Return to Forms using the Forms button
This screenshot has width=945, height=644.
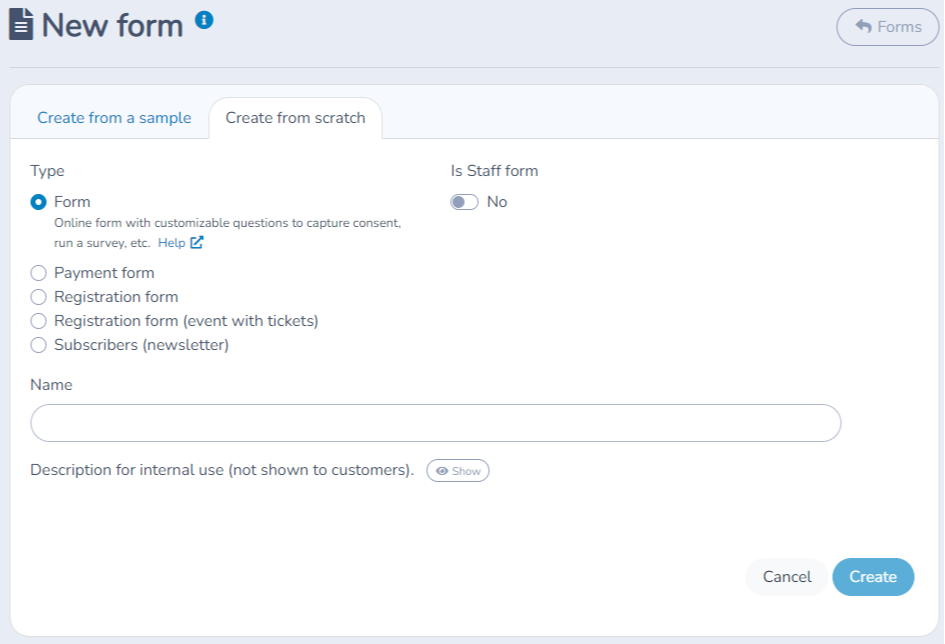887,26
